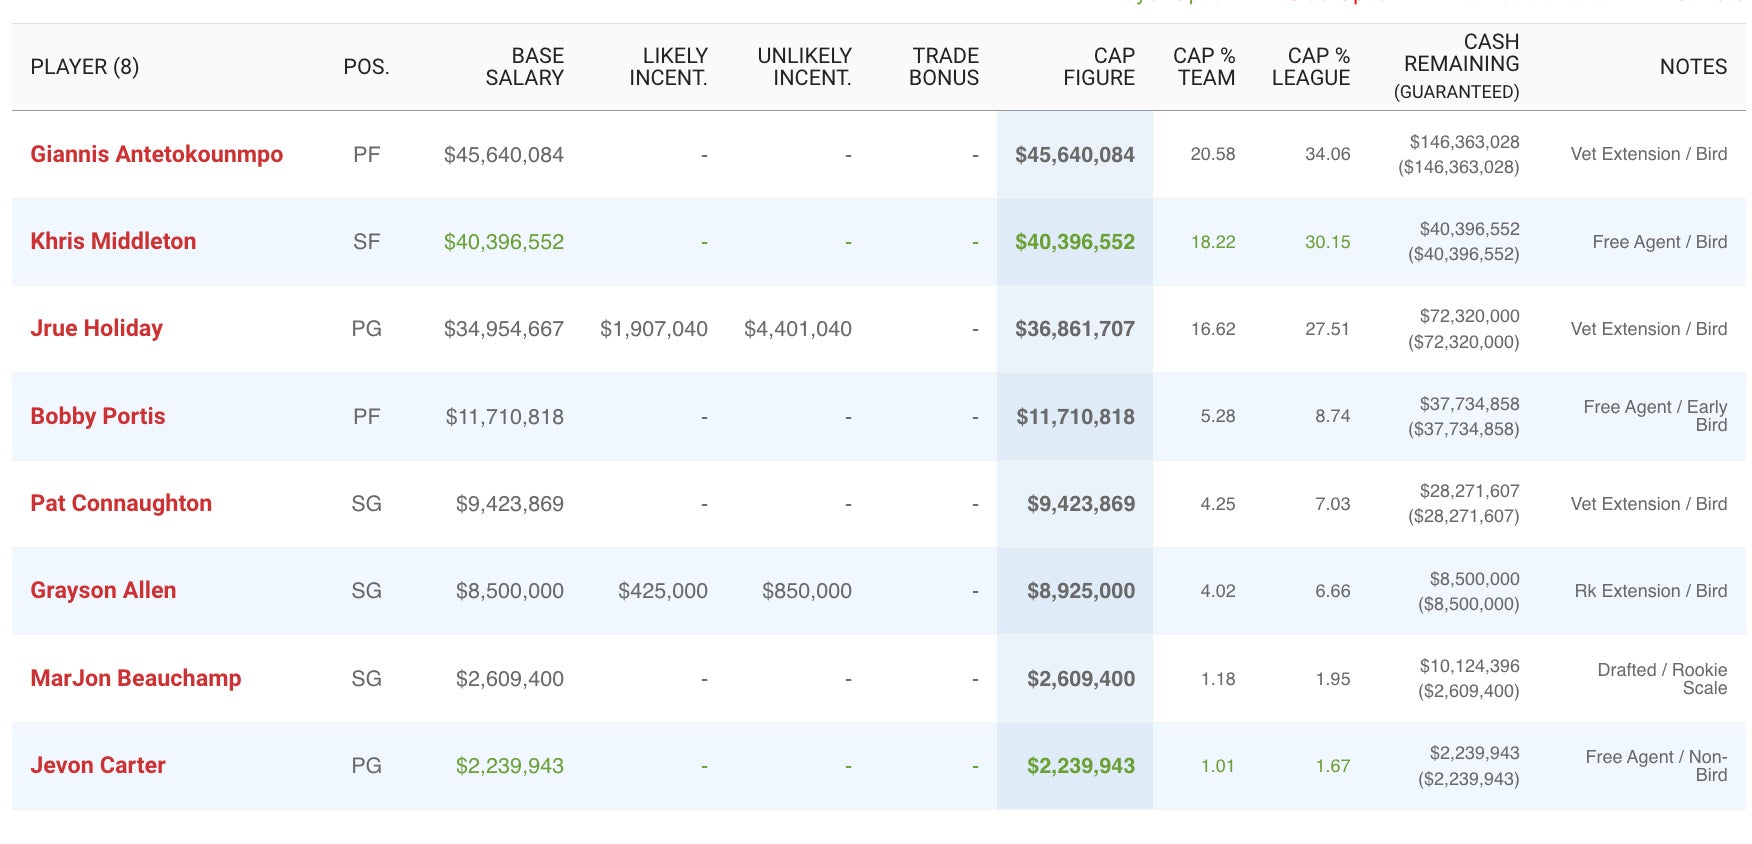Click the Cap % Team header
Viewport: 1752px width, 844px height.
[1204, 67]
